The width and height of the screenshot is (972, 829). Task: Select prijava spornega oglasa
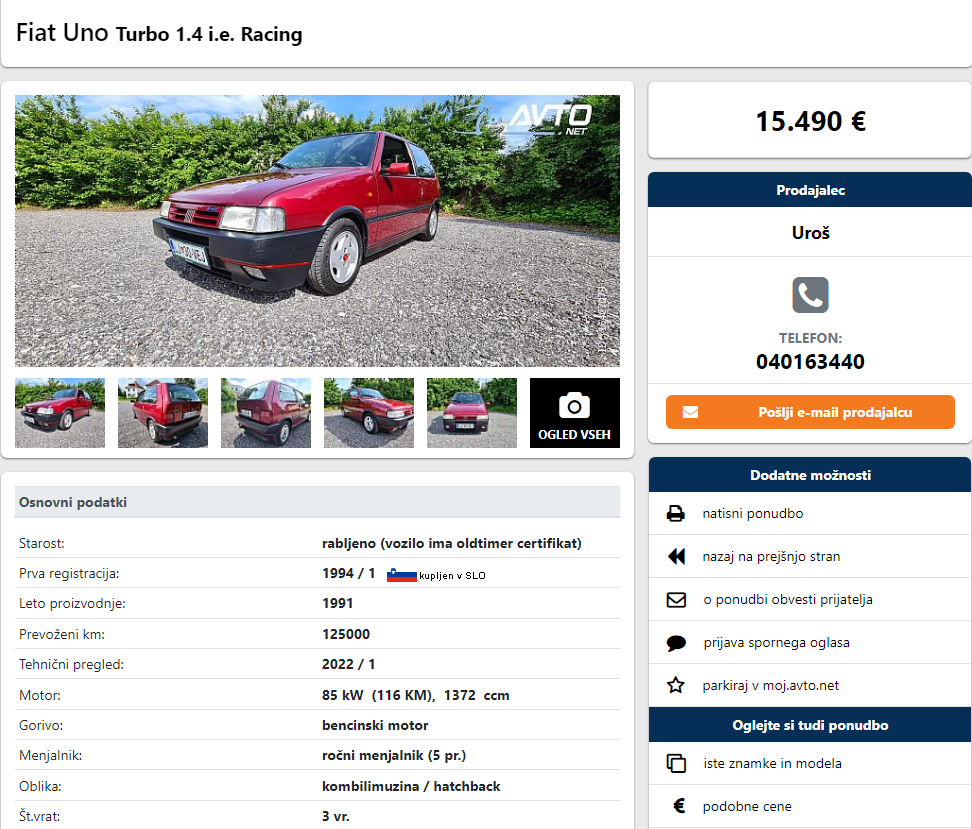776,642
